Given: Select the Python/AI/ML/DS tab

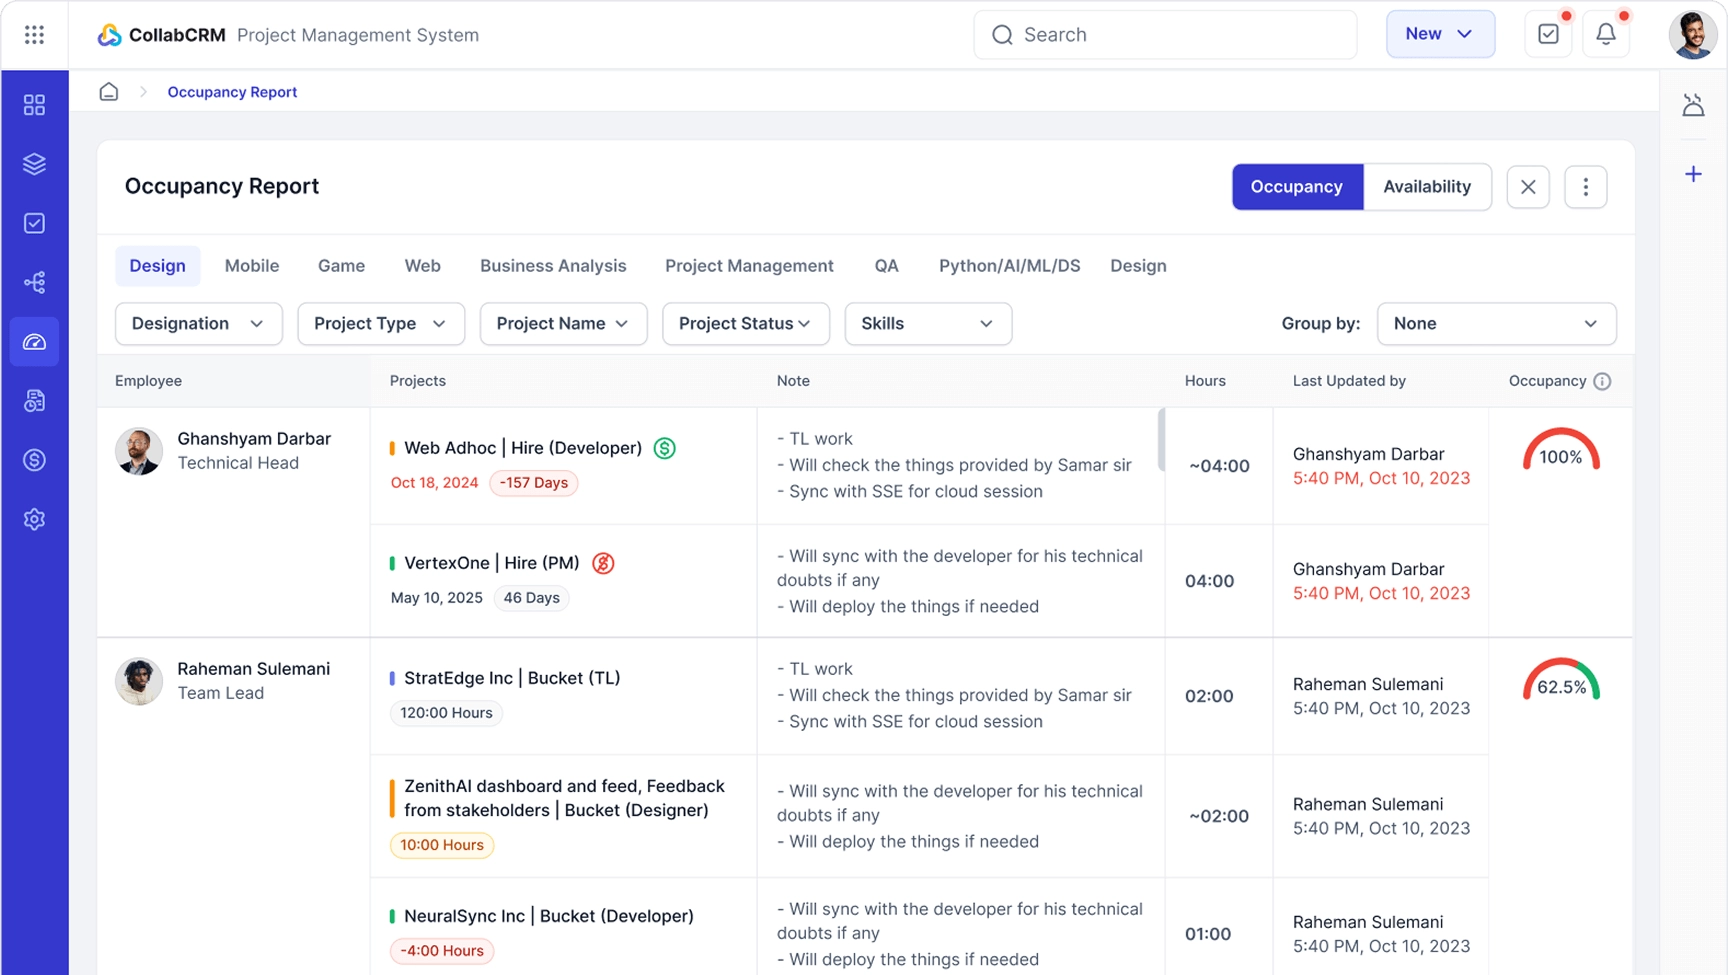Looking at the screenshot, I should click(x=1009, y=266).
